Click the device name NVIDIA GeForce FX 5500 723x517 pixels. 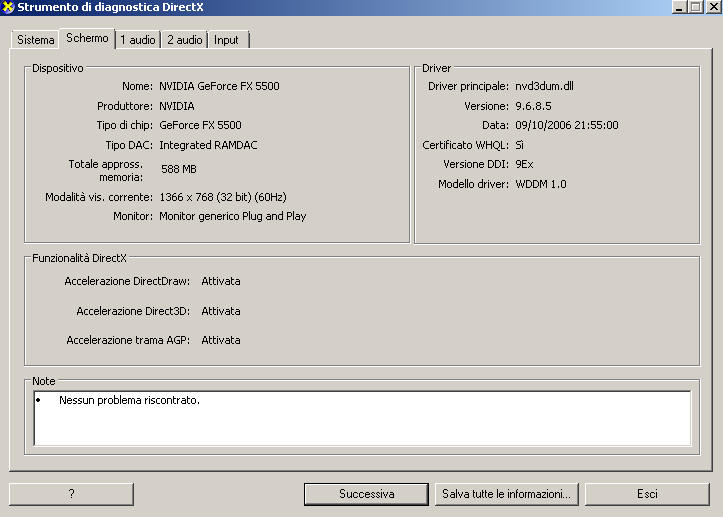(x=219, y=86)
